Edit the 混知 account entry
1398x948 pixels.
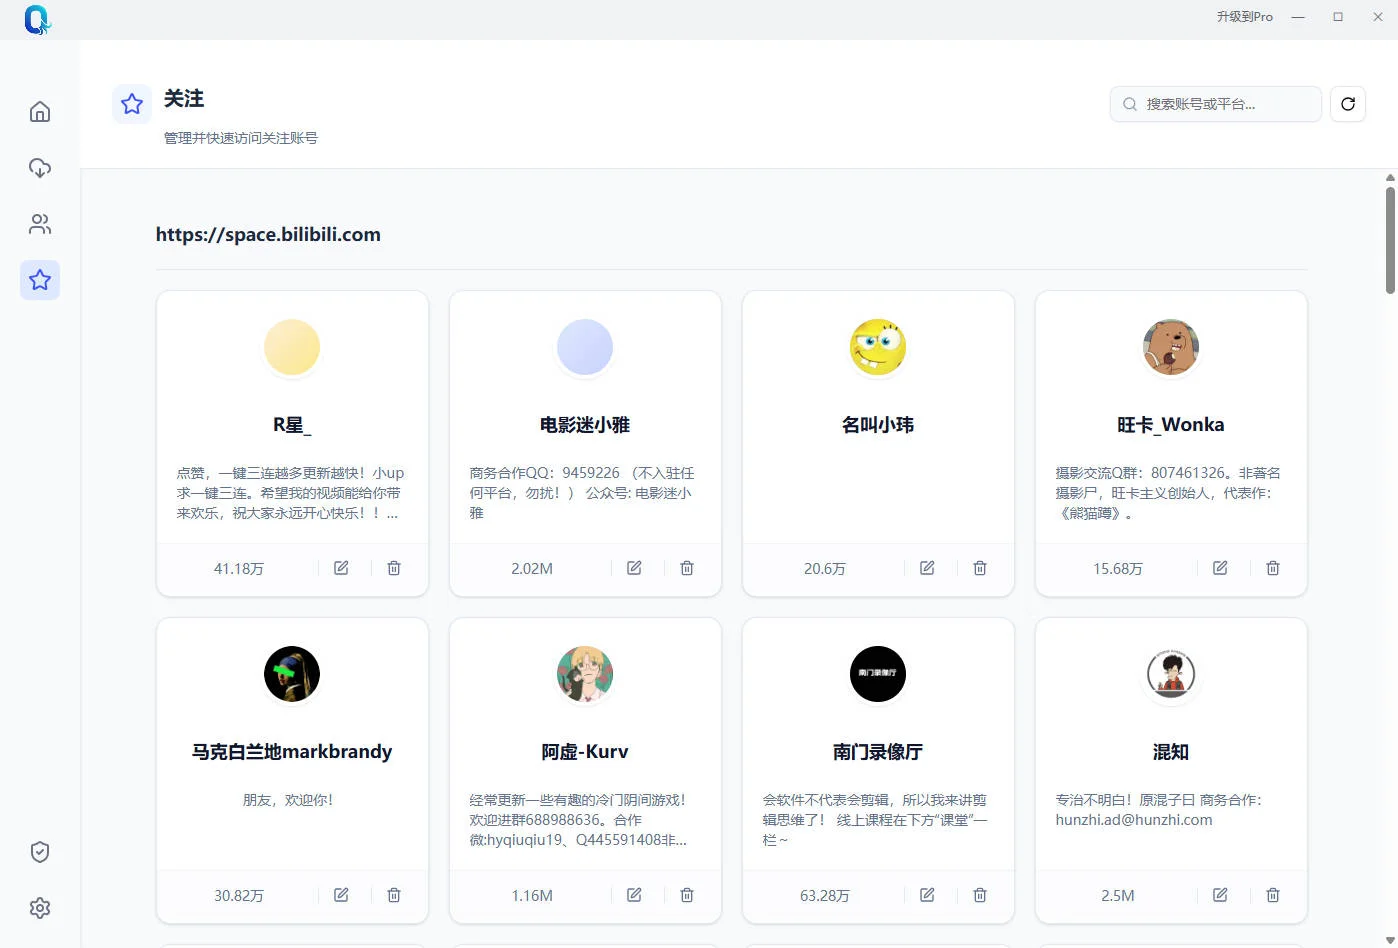1219,894
